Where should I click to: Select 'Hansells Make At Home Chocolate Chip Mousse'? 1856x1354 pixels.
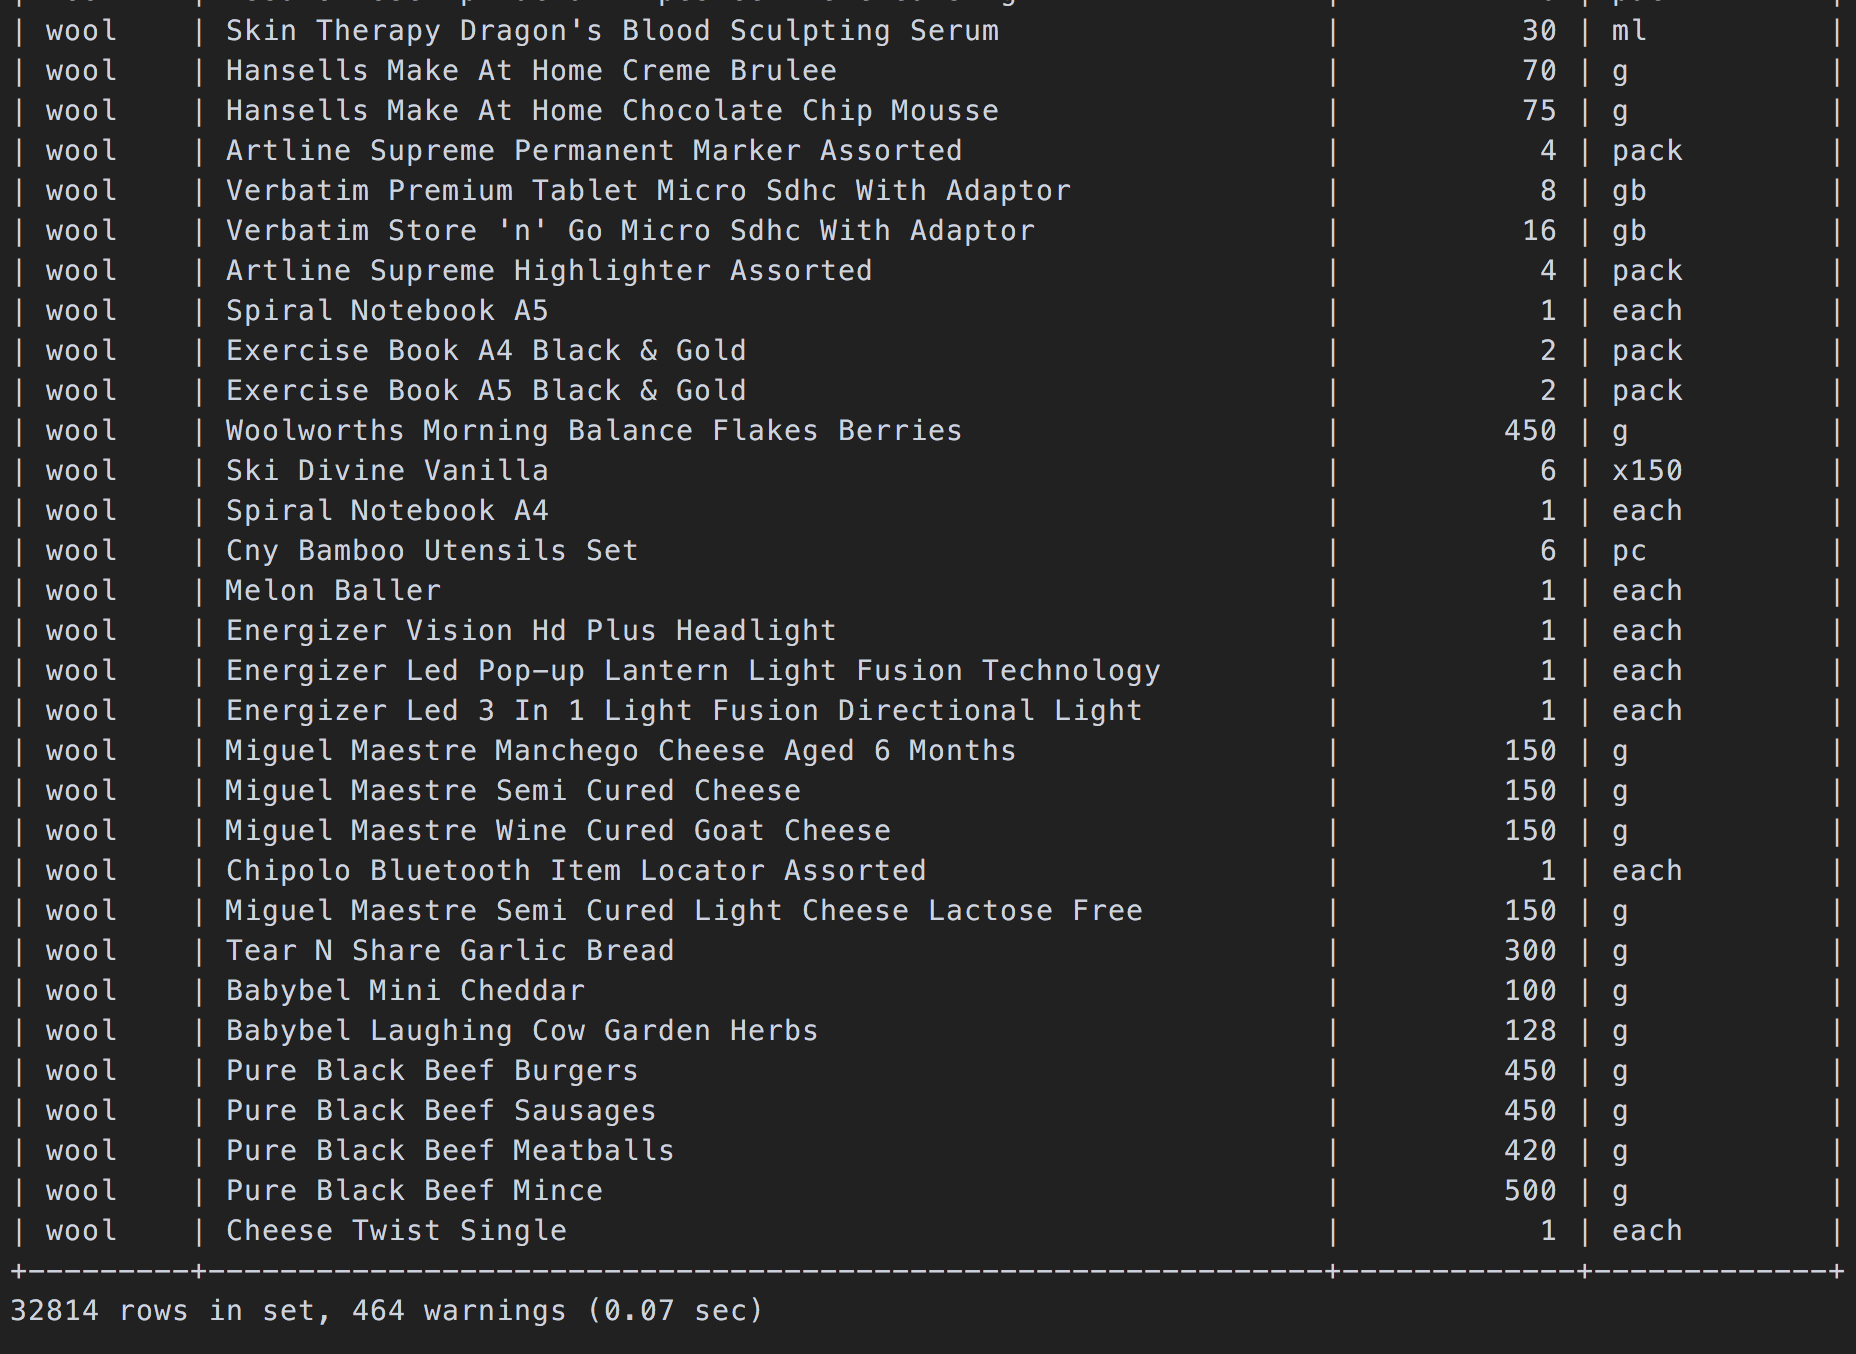pos(612,111)
